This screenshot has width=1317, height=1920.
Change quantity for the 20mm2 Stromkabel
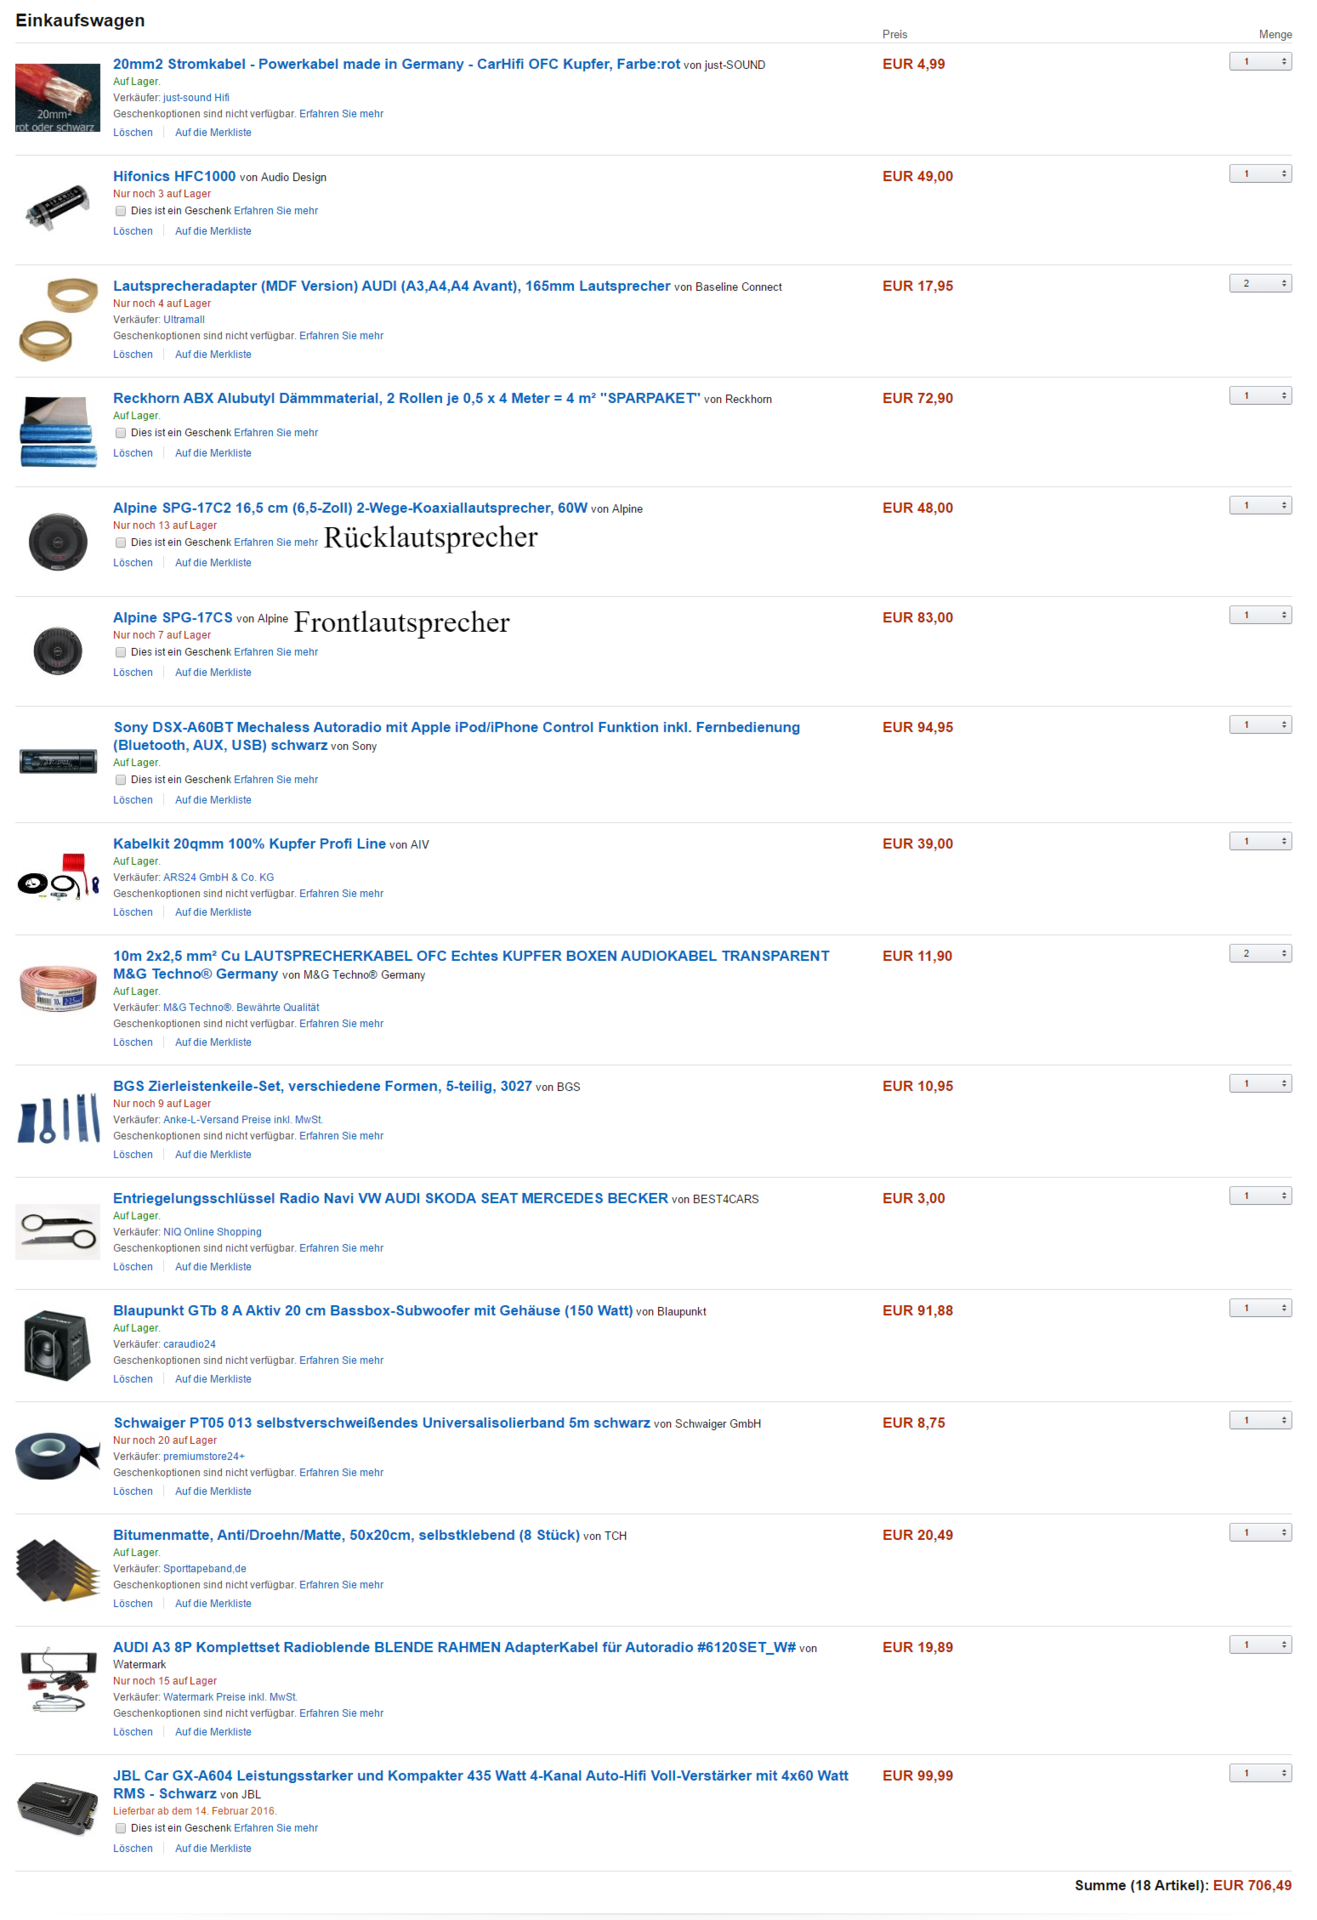pos(1260,62)
